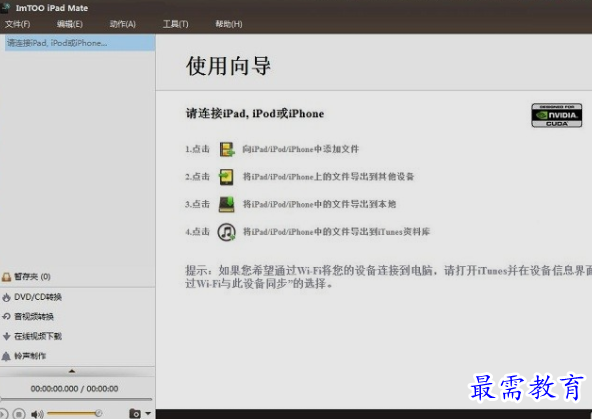Screen dimensions: 592x419
Task: Click the playback progress bar
Action: 77,399
